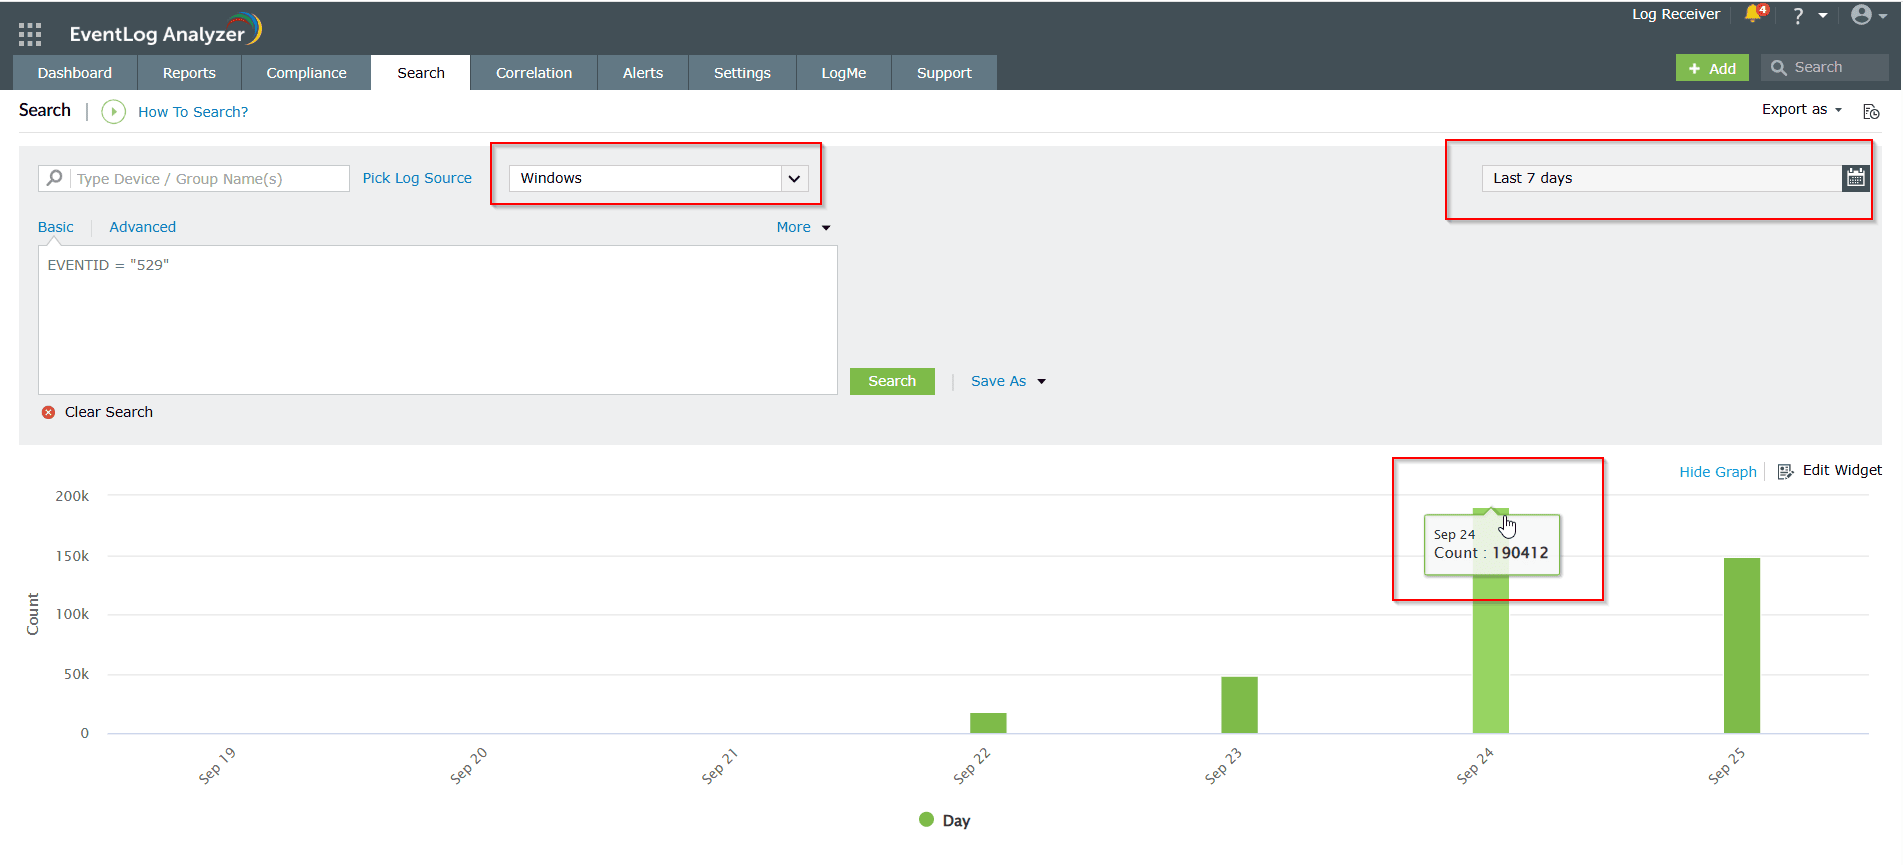The width and height of the screenshot is (1903, 865).
Task: Click the Pick Log Source link
Action: tap(417, 178)
